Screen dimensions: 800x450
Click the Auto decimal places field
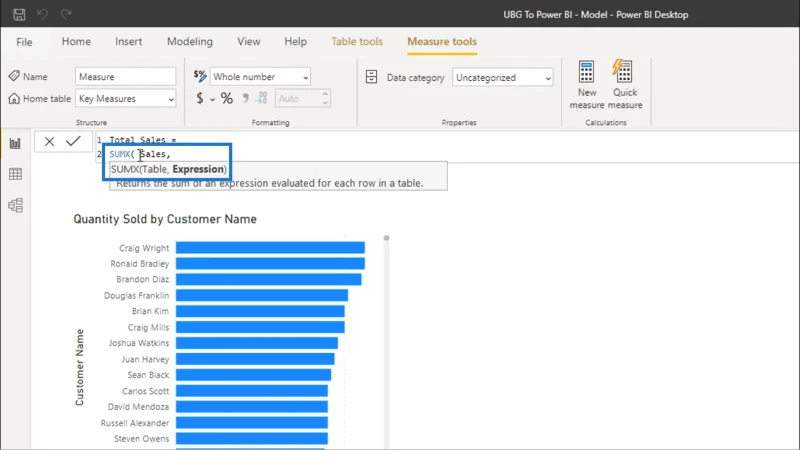click(x=297, y=98)
